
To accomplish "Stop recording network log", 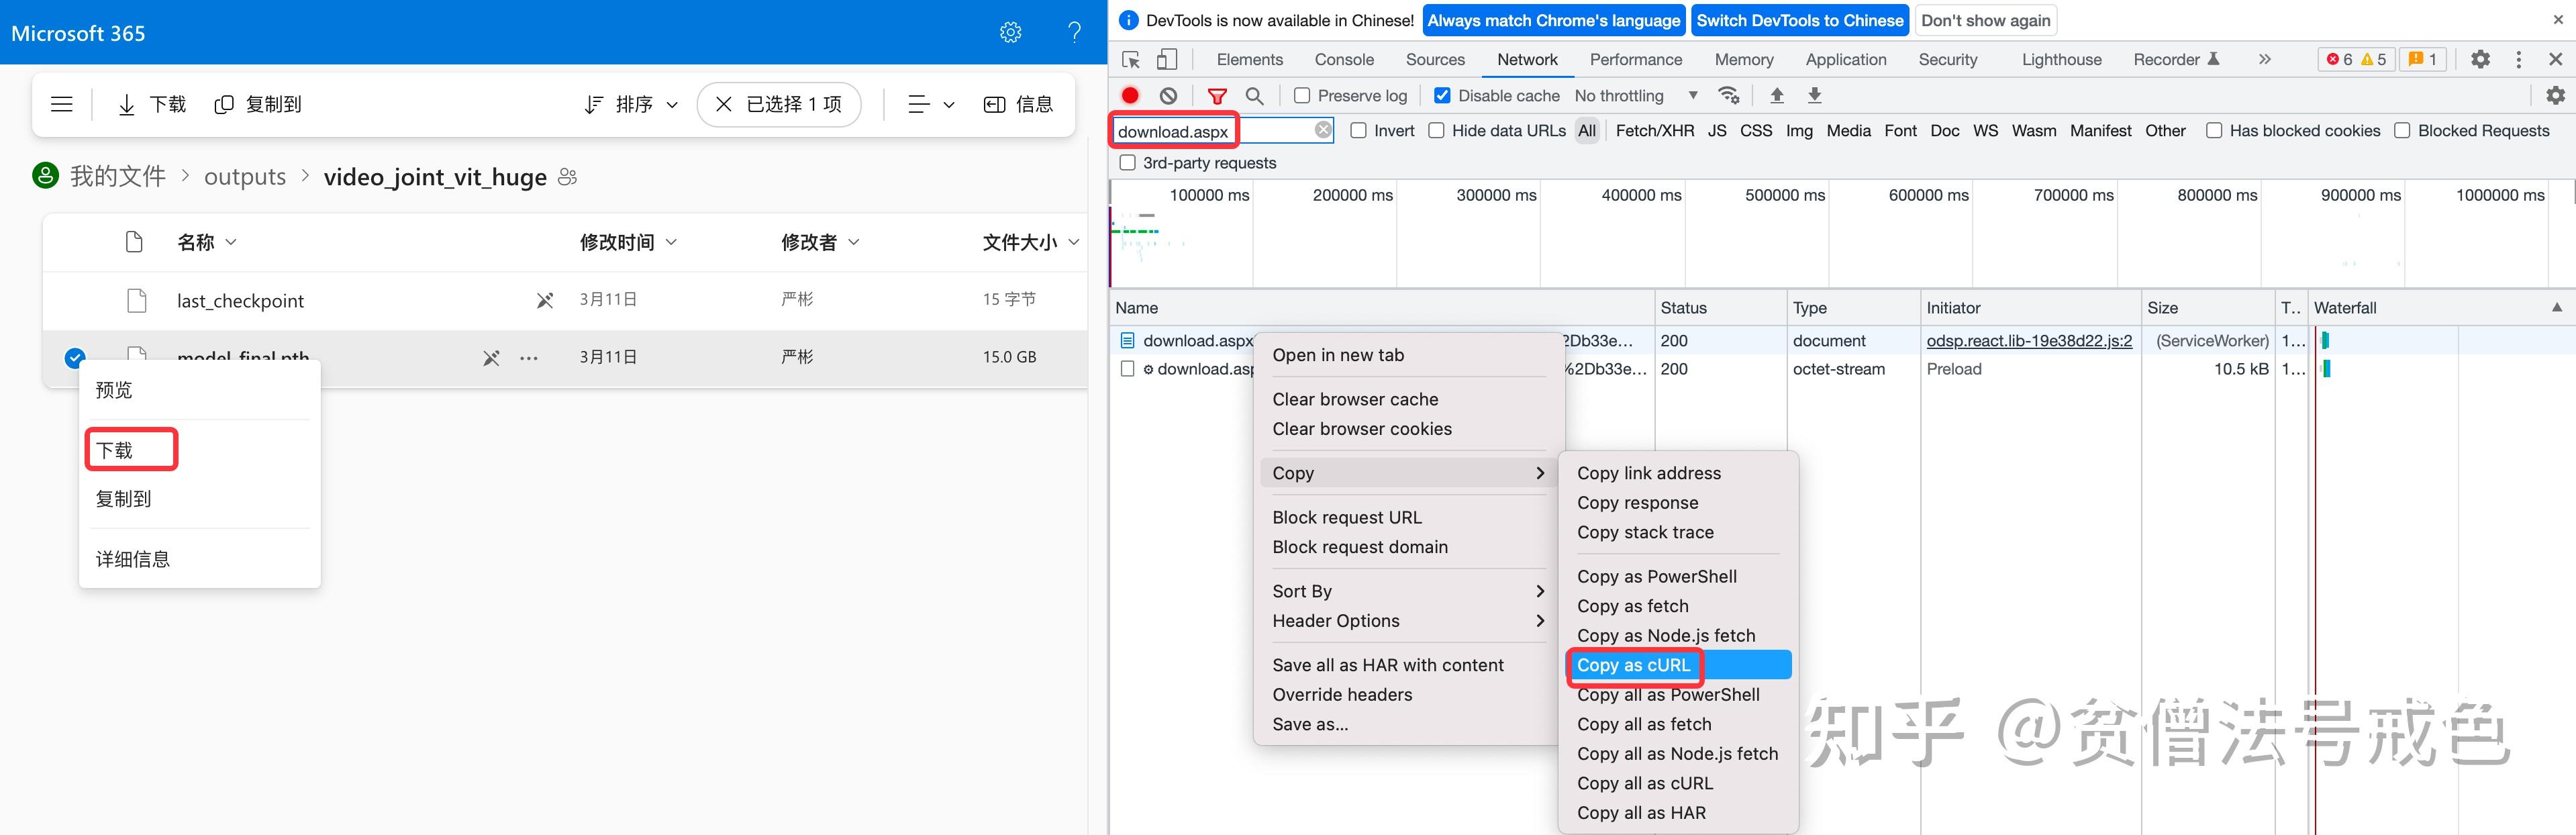I will point(1130,95).
